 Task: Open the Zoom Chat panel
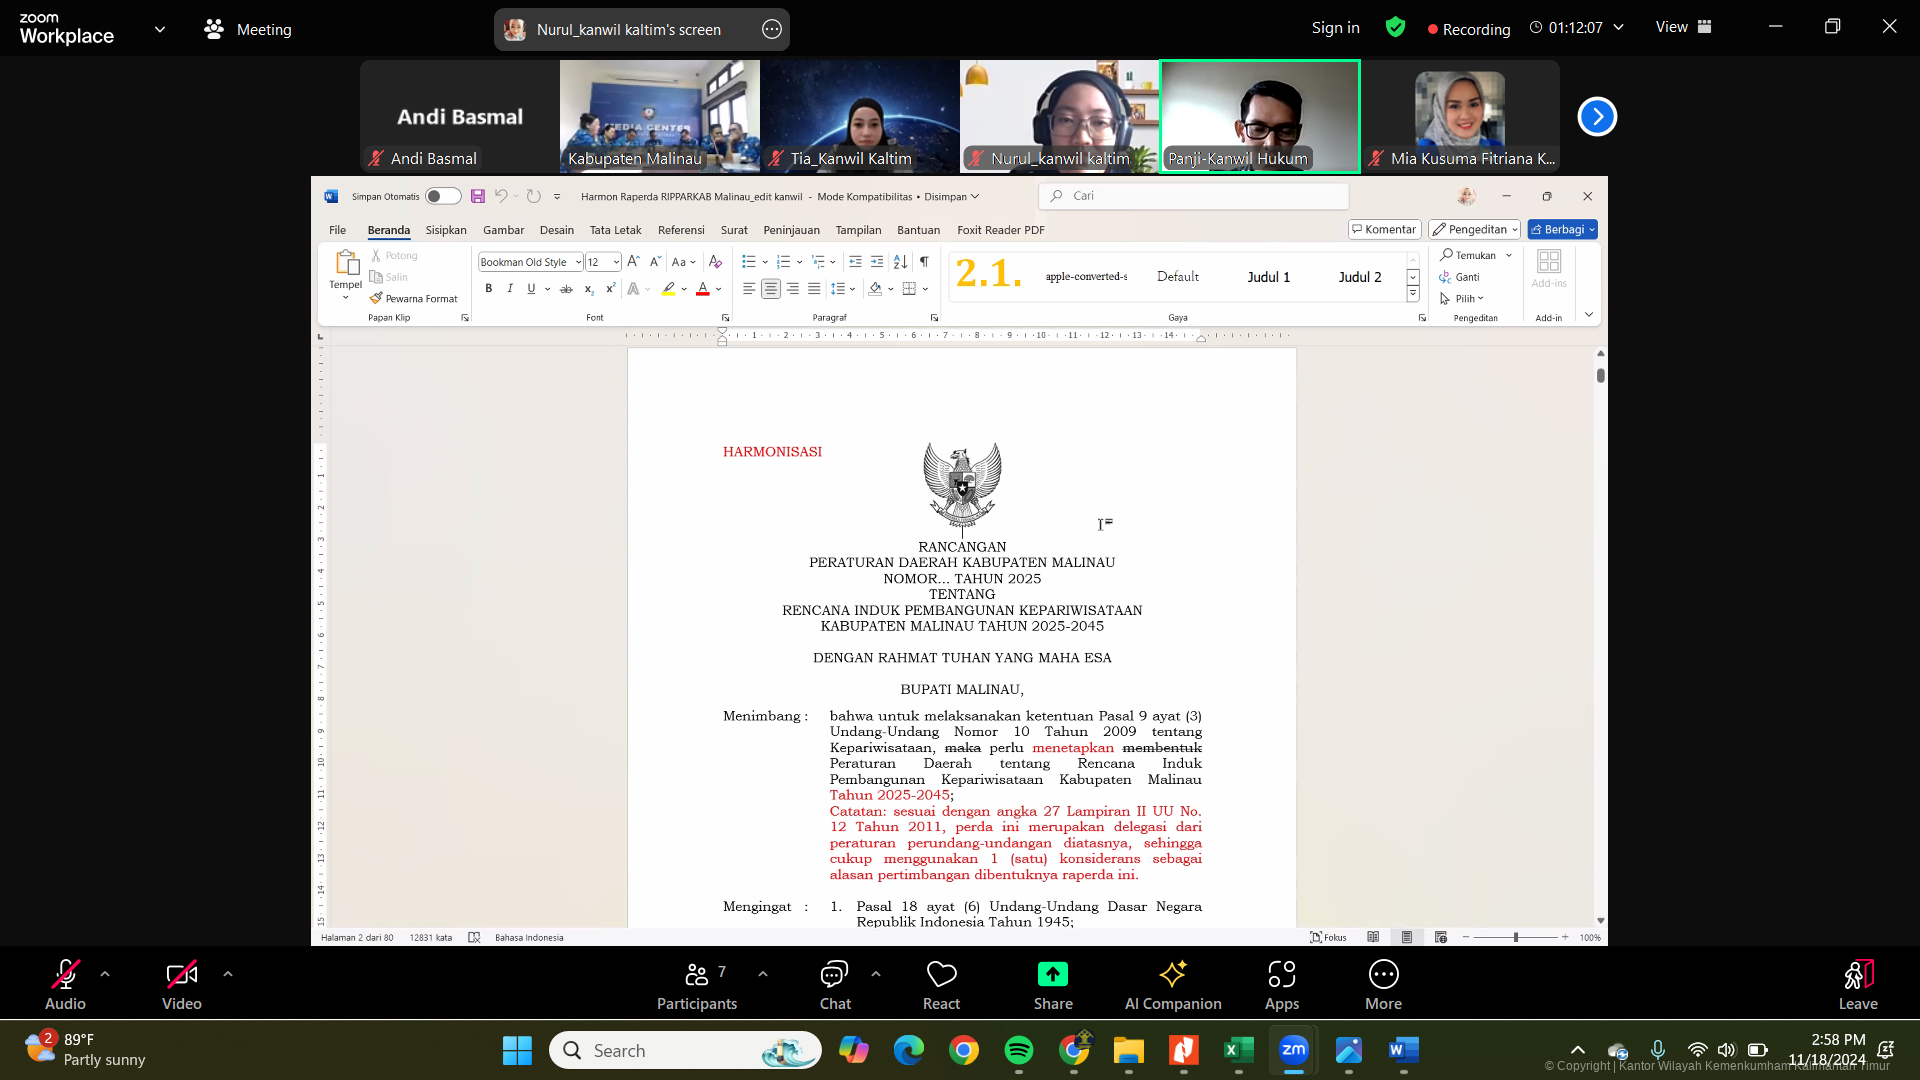pyautogui.click(x=835, y=985)
